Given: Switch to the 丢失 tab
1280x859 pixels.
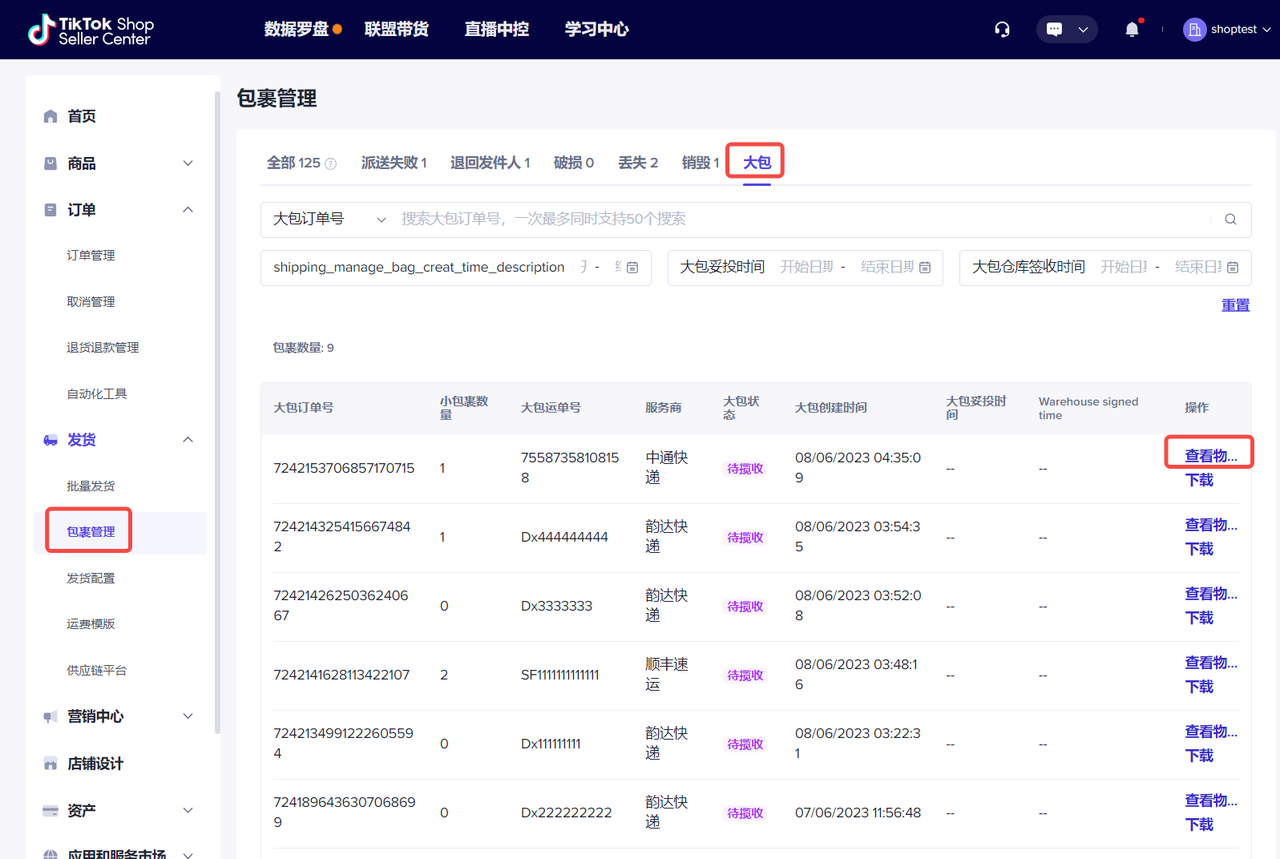Looking at the screenshot, I should (637, 162).
